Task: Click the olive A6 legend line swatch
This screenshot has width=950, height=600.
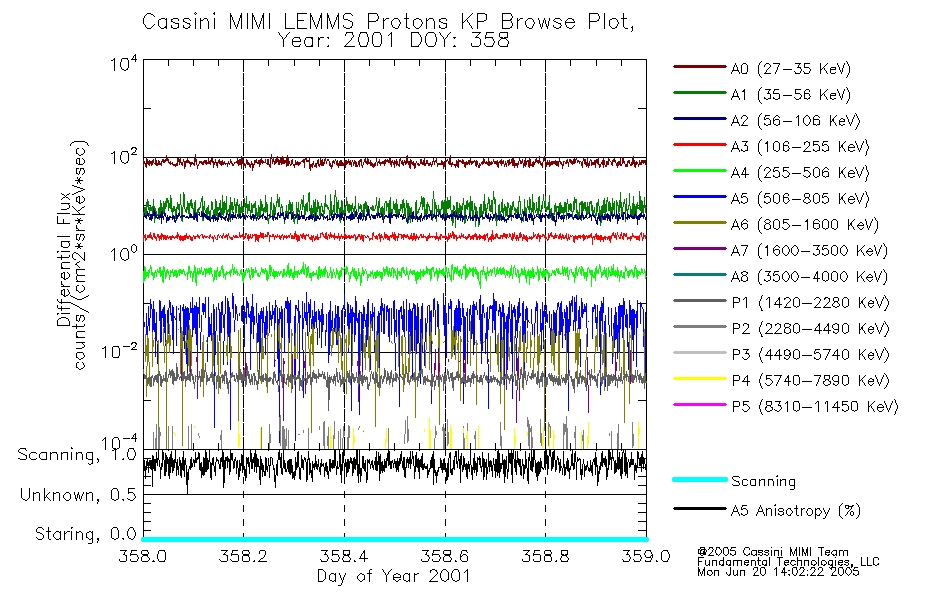Action: (x=700, y=223)
